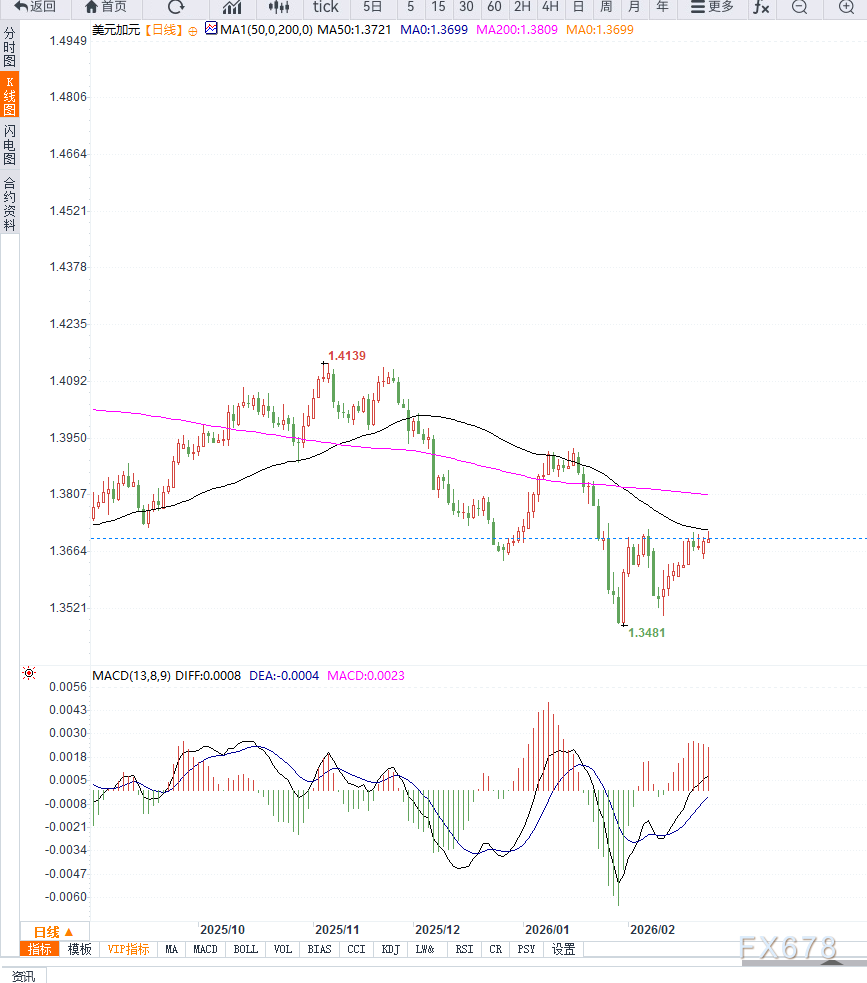
Task: Expand the 更多 menu in toolbar
Action: (712, 7)
